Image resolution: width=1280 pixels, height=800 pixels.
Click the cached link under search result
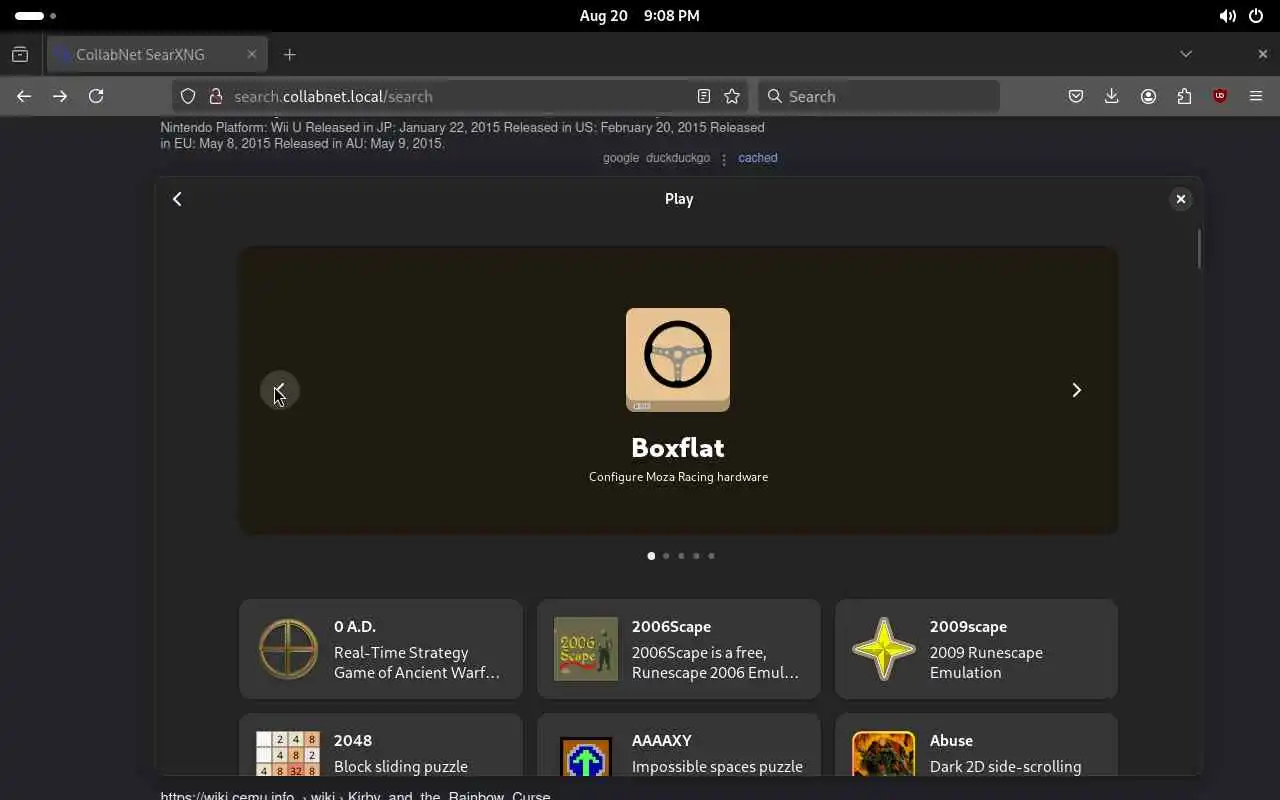[758, 158]
